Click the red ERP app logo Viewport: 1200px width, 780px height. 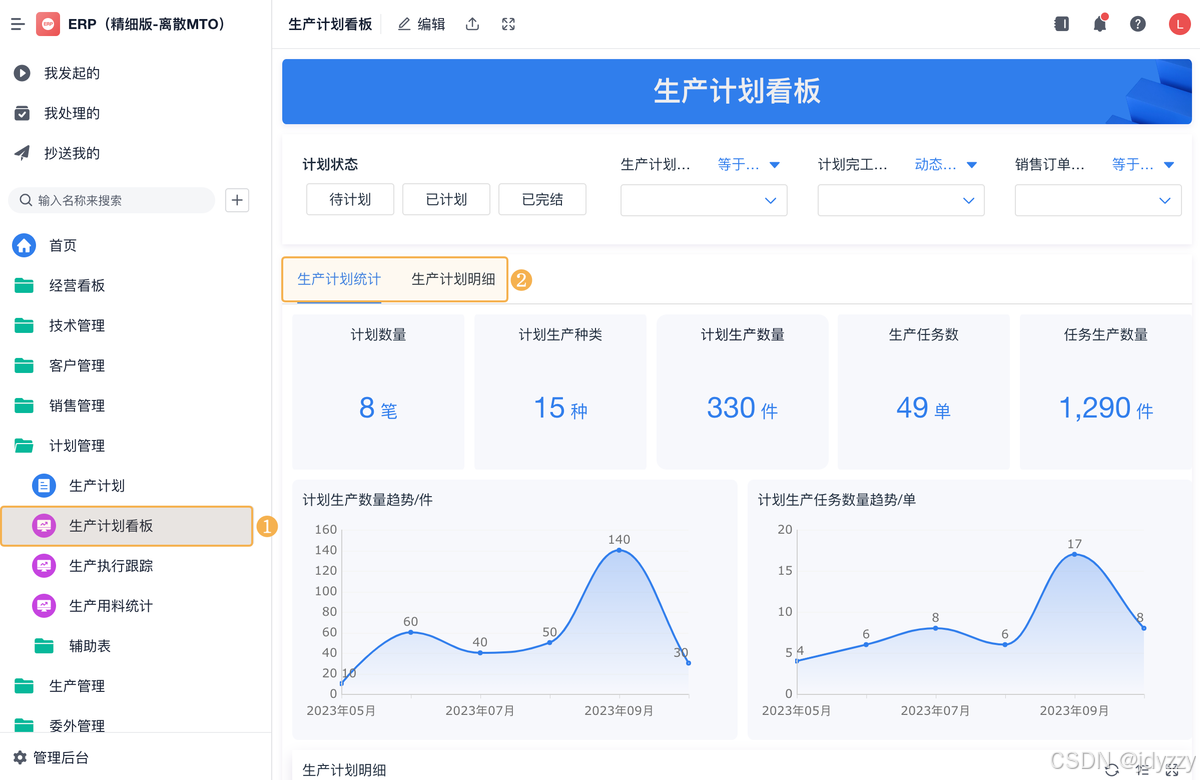[x=48, y=24]
